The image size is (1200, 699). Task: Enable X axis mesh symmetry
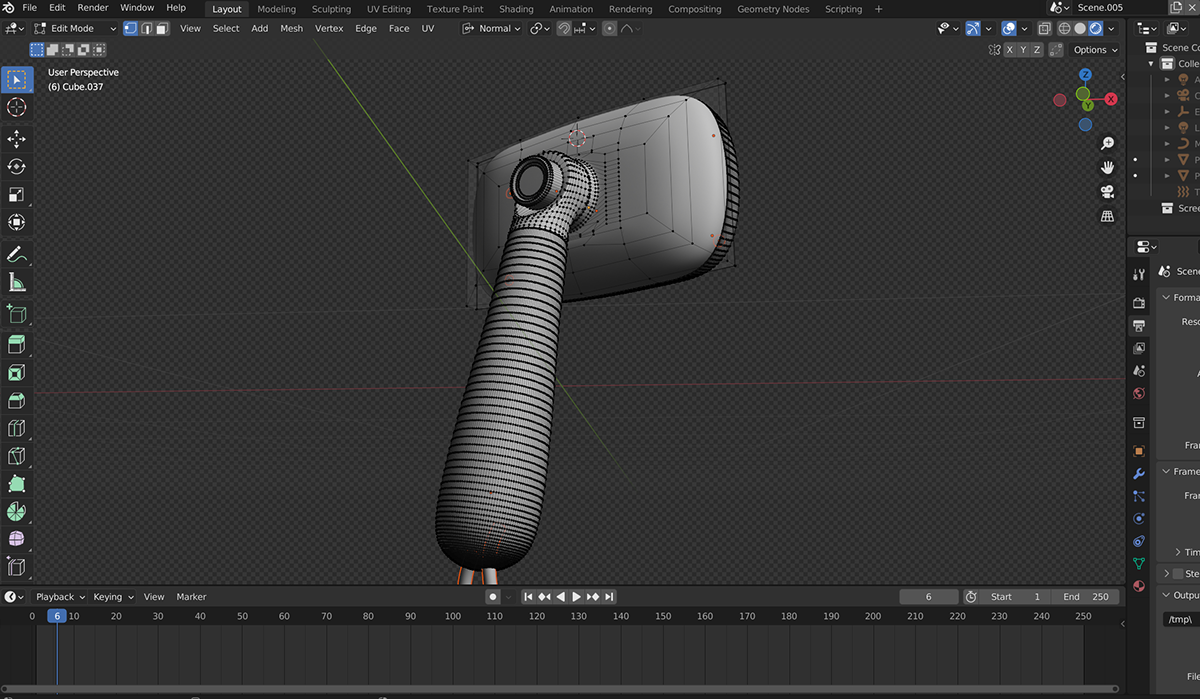point(1010,50)
